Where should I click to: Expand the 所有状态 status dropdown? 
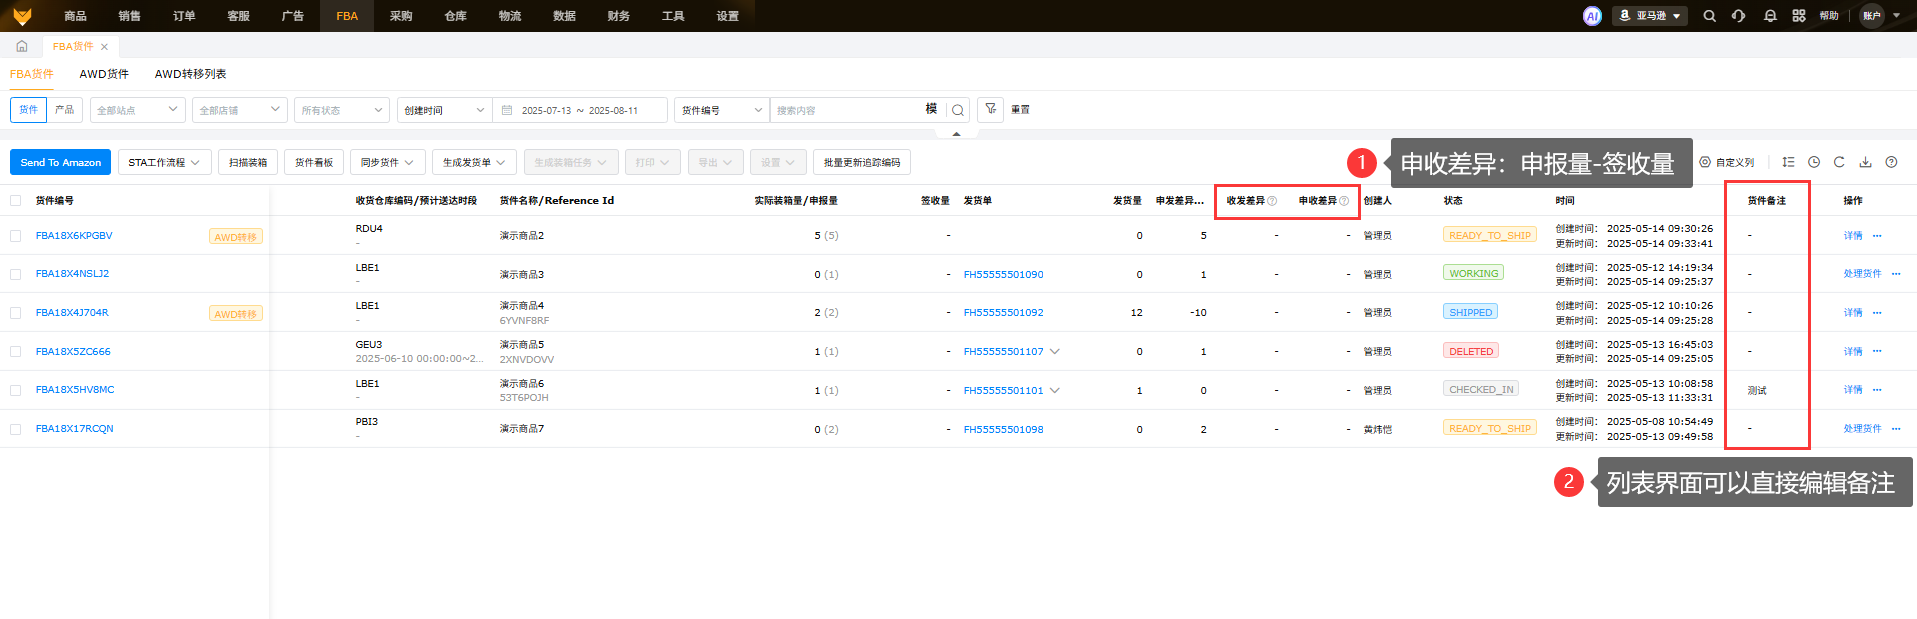coord(341,110)
